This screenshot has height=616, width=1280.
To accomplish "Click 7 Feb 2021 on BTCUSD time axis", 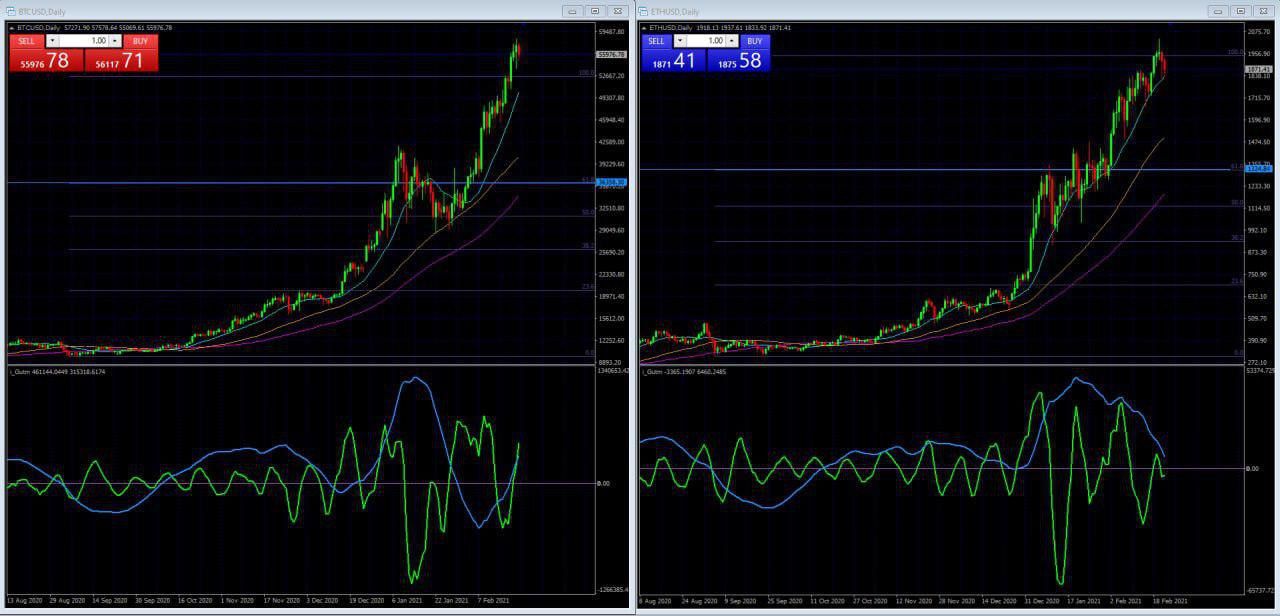I will [x=493, y=600].
